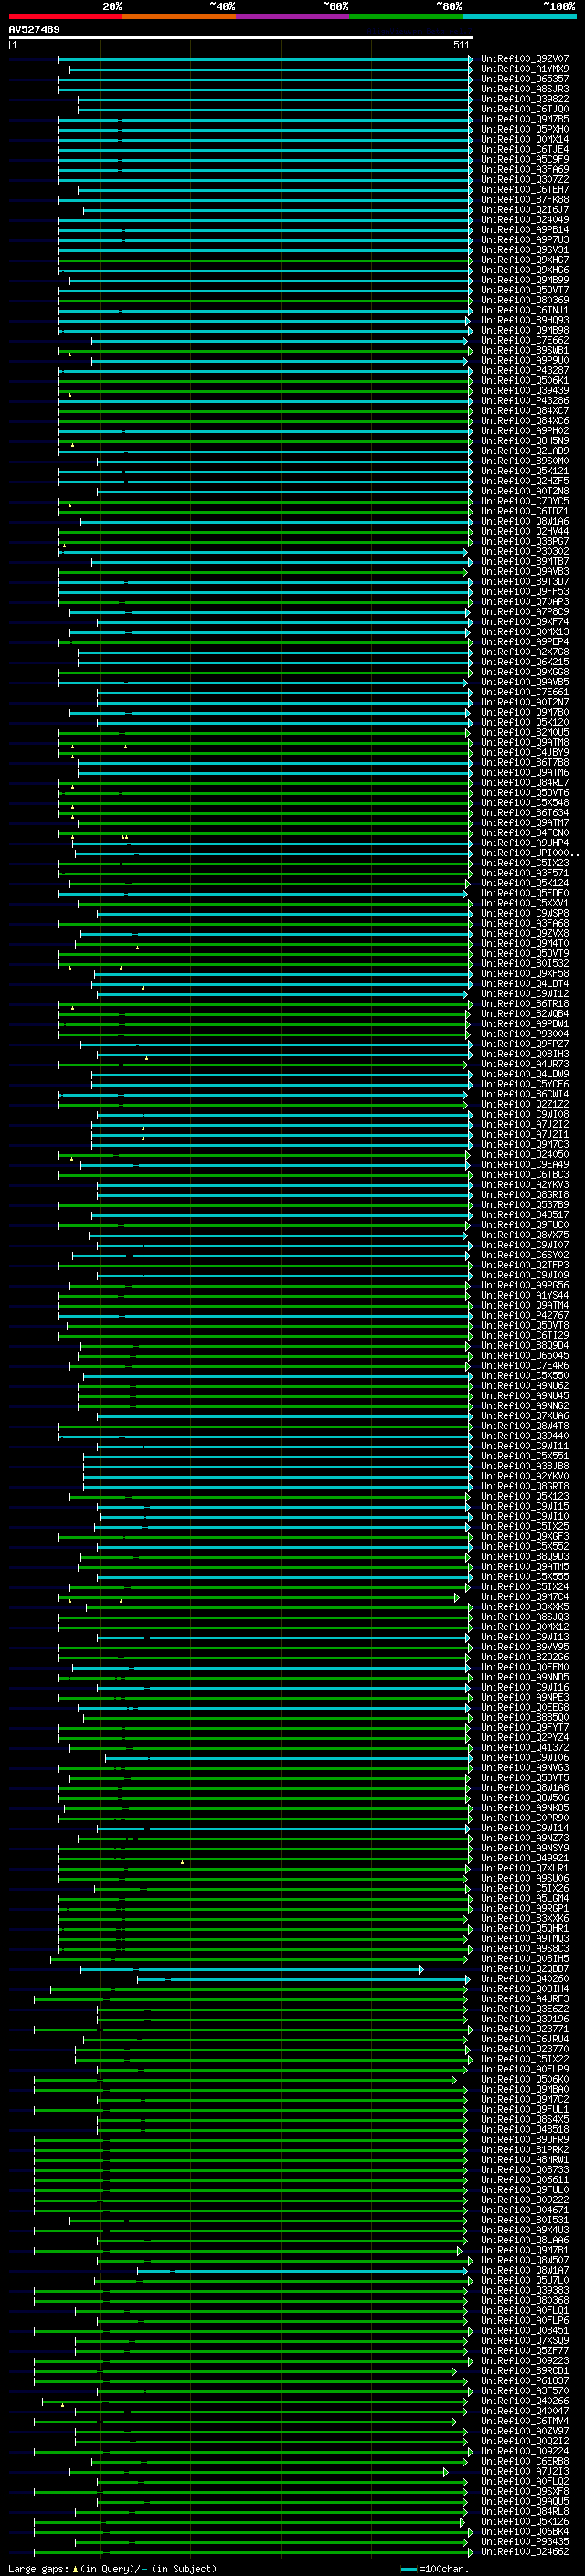This screenshot has width=585, height=2576.
Task: Select the UniRef100_A8MRW1 label
Action: [x=525, y=2160]
